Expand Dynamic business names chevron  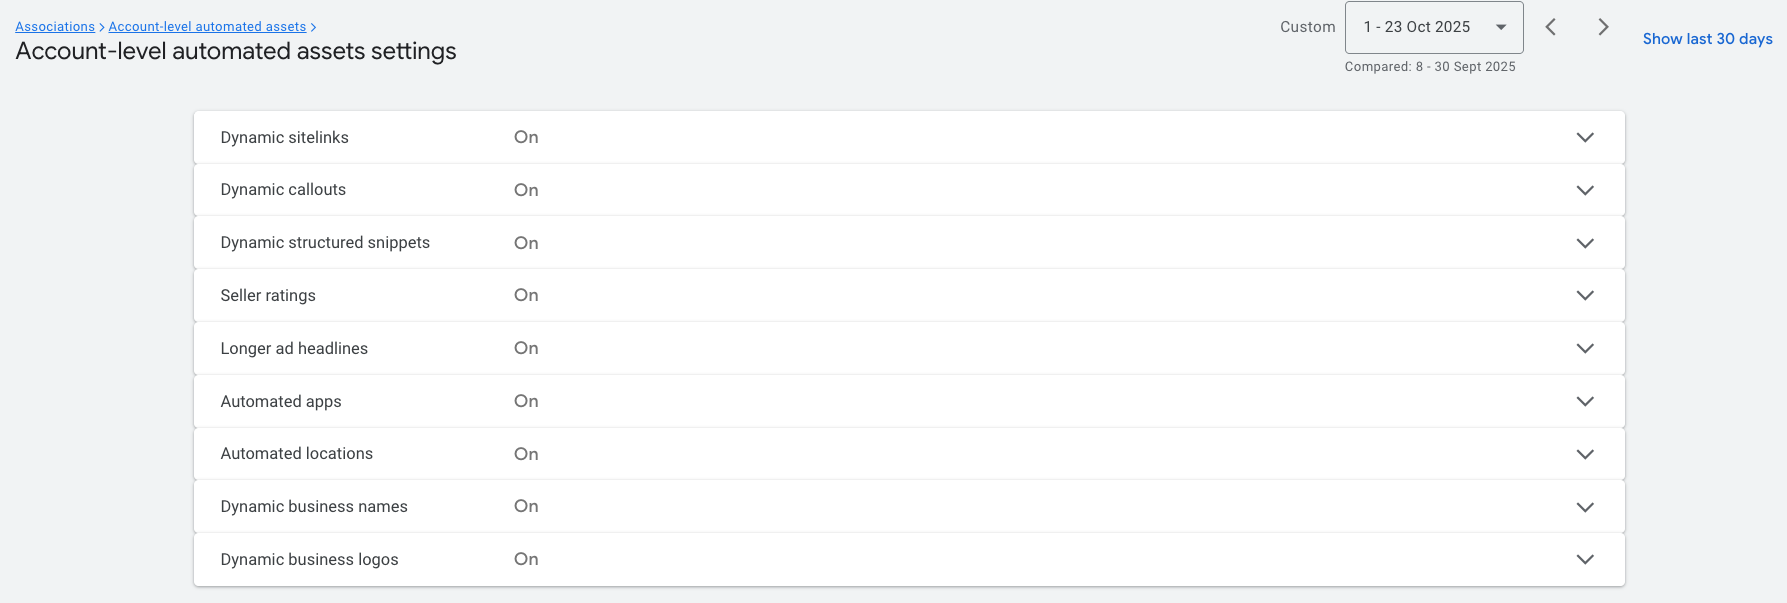click(1585, 507)
